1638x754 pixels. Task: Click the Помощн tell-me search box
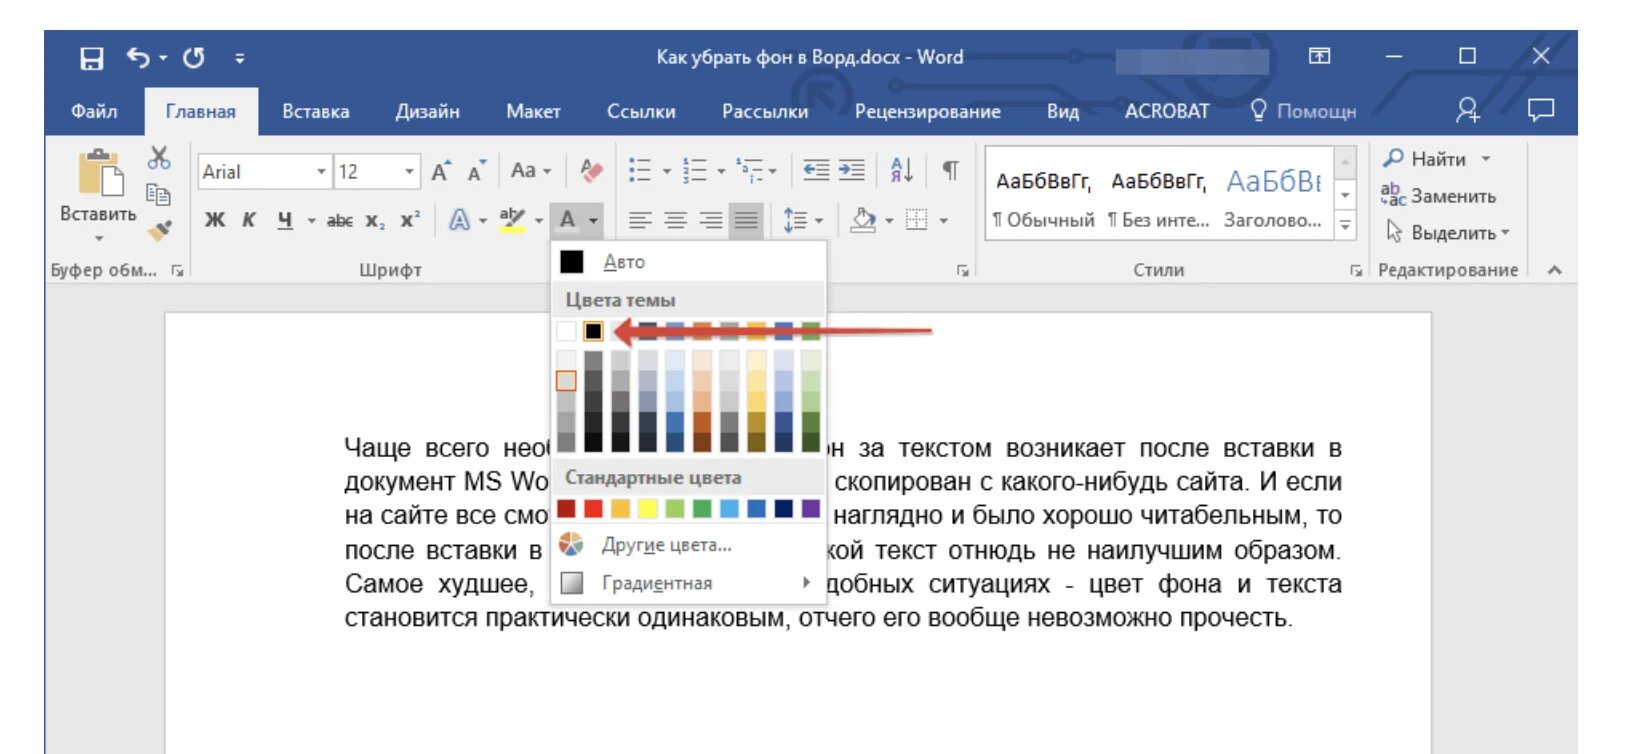(1304, 111)
